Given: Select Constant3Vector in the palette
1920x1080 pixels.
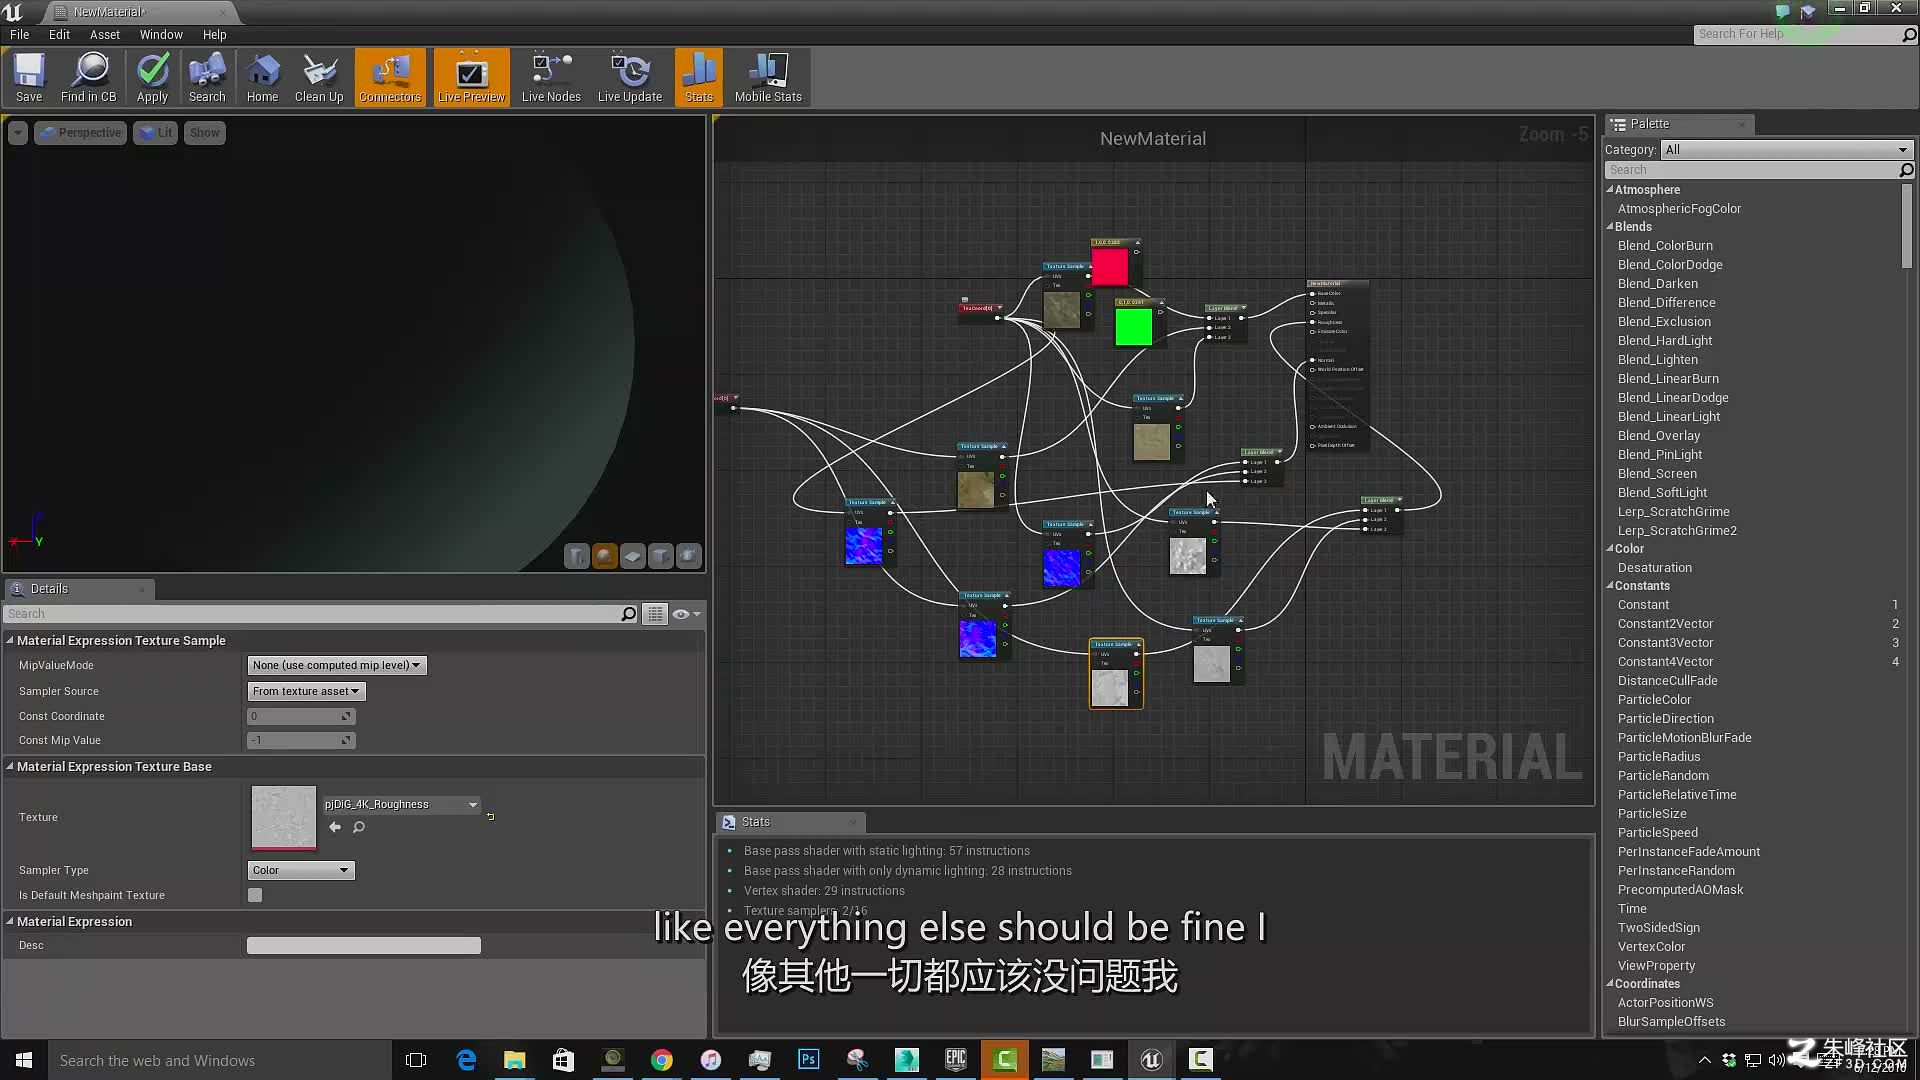Looking at the screenshot, I should click(x=1665, y=642).
